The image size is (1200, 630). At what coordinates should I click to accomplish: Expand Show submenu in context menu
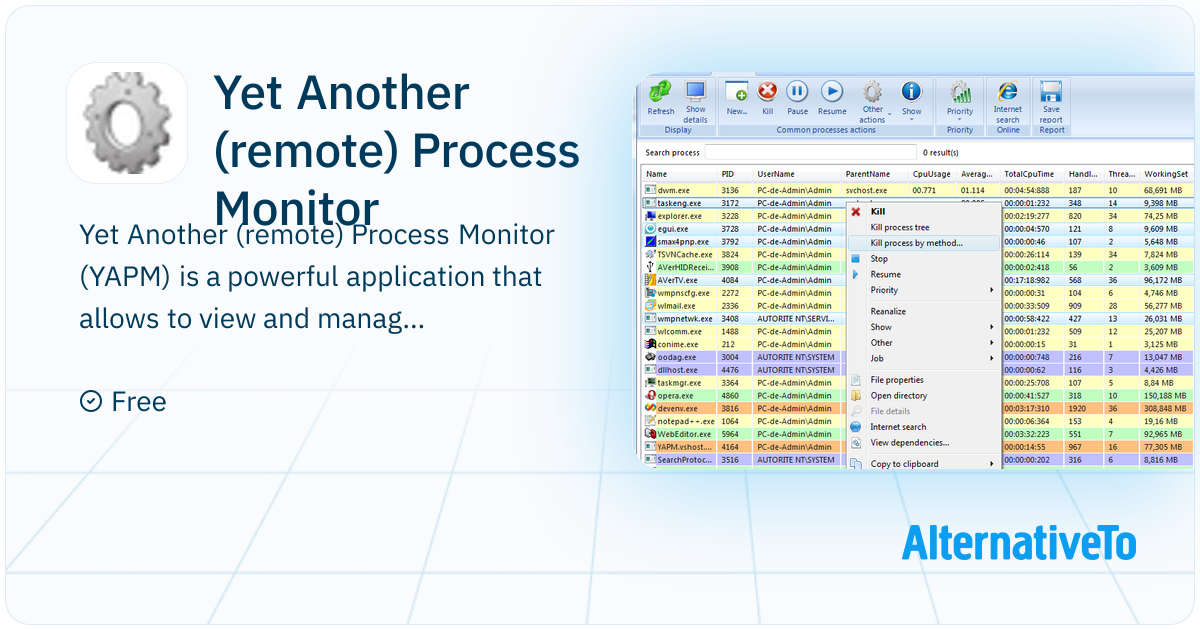[924, 327]
